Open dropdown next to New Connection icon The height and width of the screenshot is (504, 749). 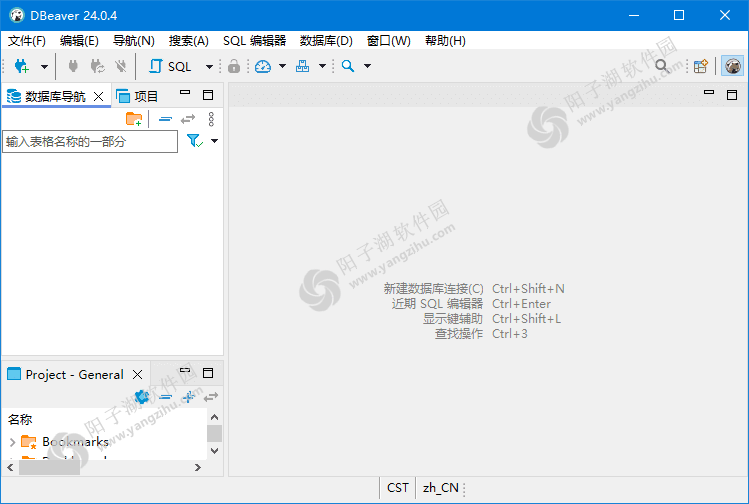pyautogui.click(x=44, y=66)
